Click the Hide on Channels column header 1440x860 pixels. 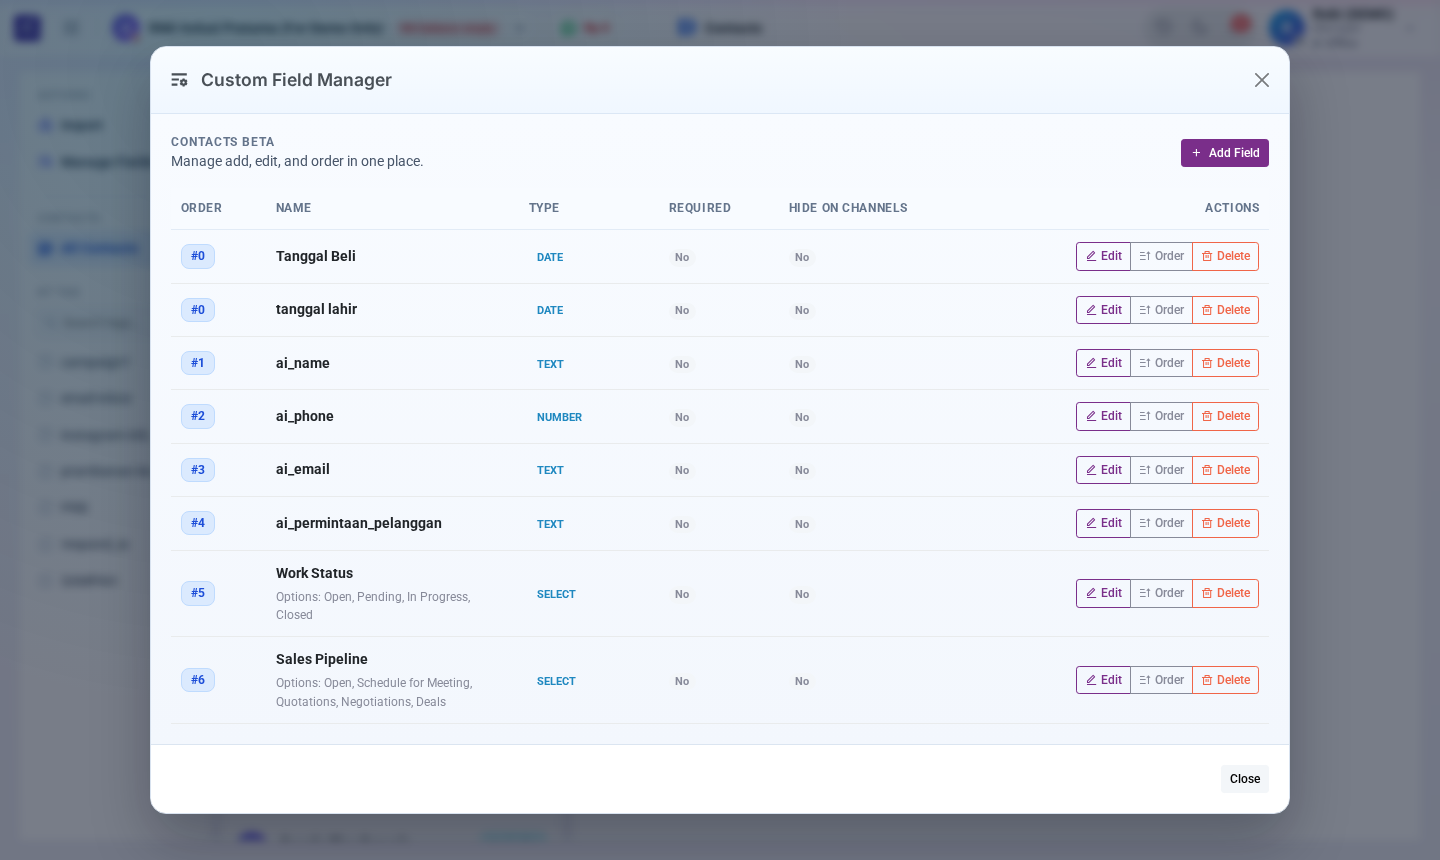tap(848, 208)
